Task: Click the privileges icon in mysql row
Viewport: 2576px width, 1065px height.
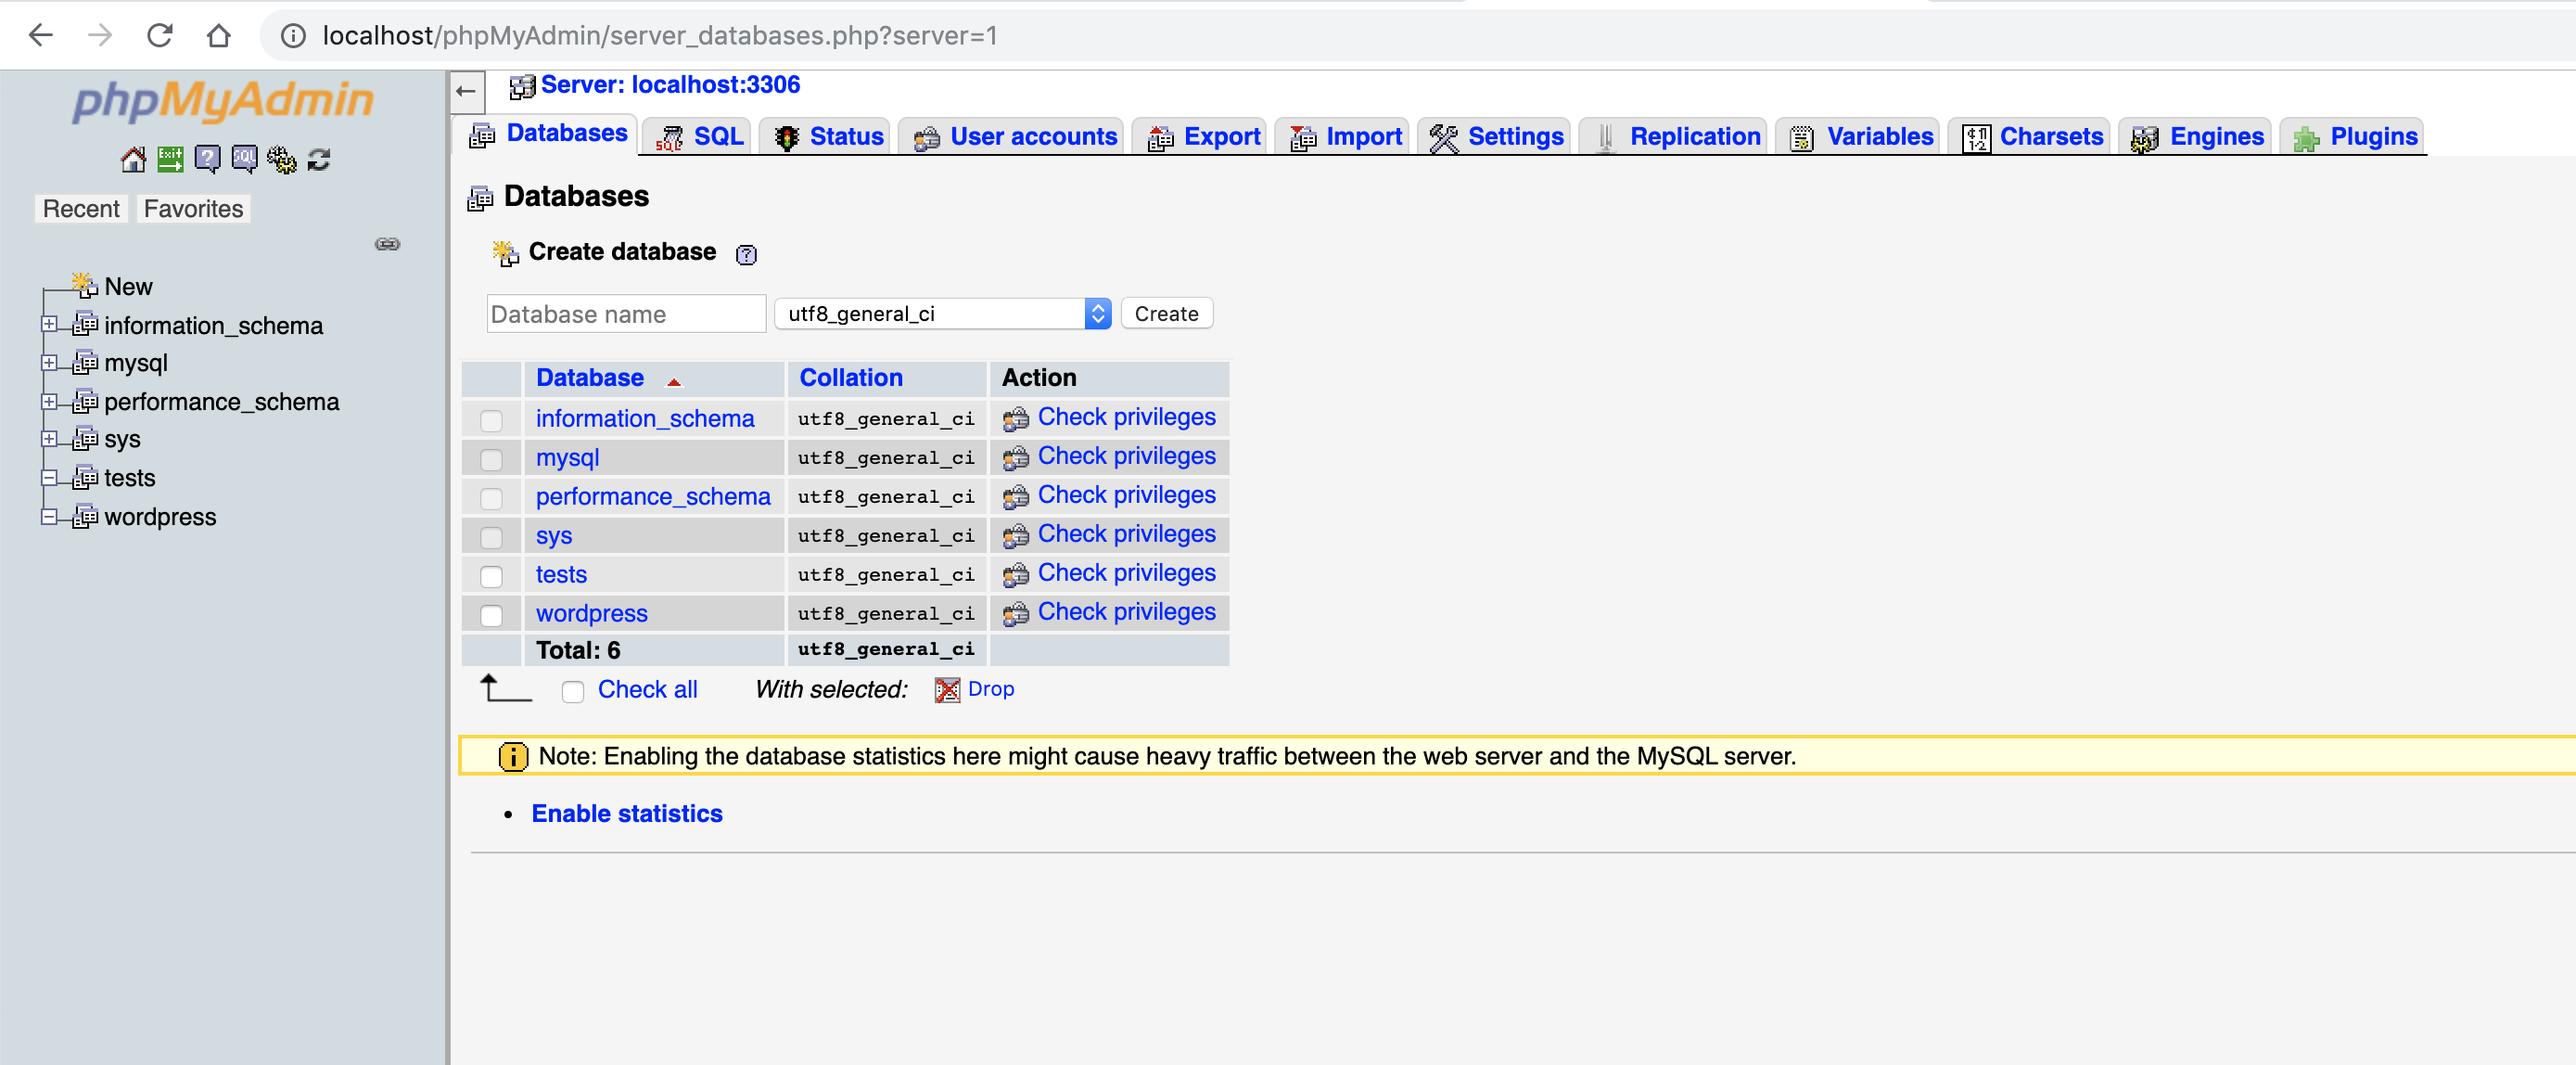Action: (x=1015, y=457)
